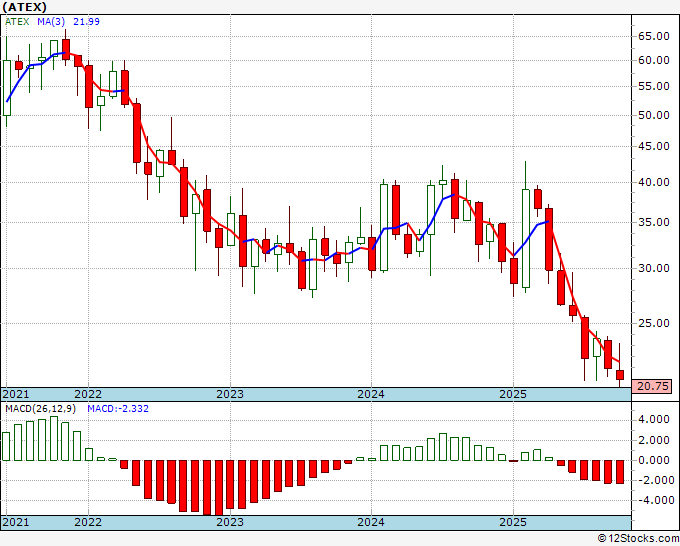
Task: Click the 2024 label on MACD axis
Action: point(371,522)
